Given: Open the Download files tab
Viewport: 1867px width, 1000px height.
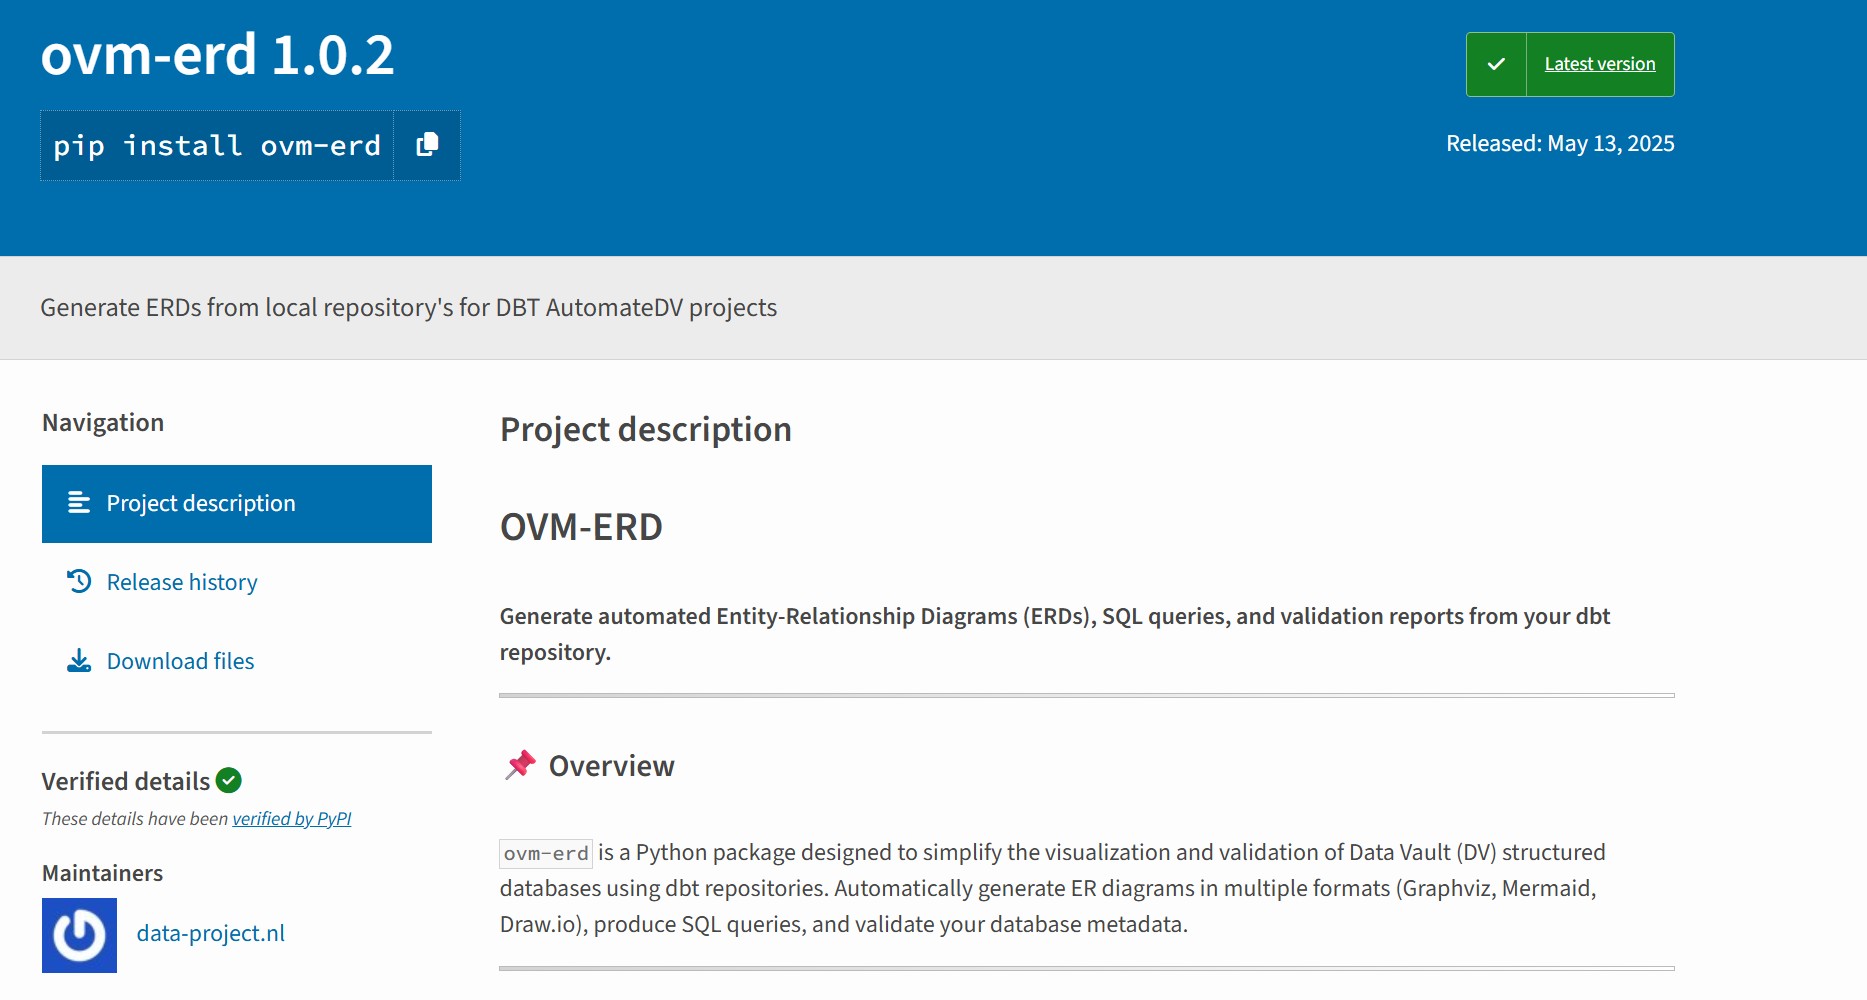Looking at the screenshot, I should click(x=237, y=661).
